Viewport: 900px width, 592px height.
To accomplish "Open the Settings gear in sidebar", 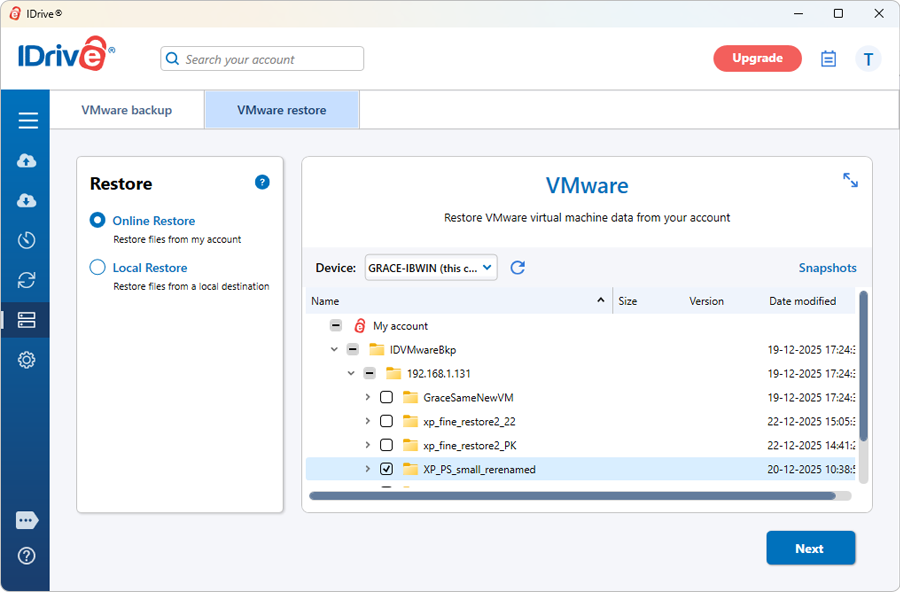I will 27,360.
